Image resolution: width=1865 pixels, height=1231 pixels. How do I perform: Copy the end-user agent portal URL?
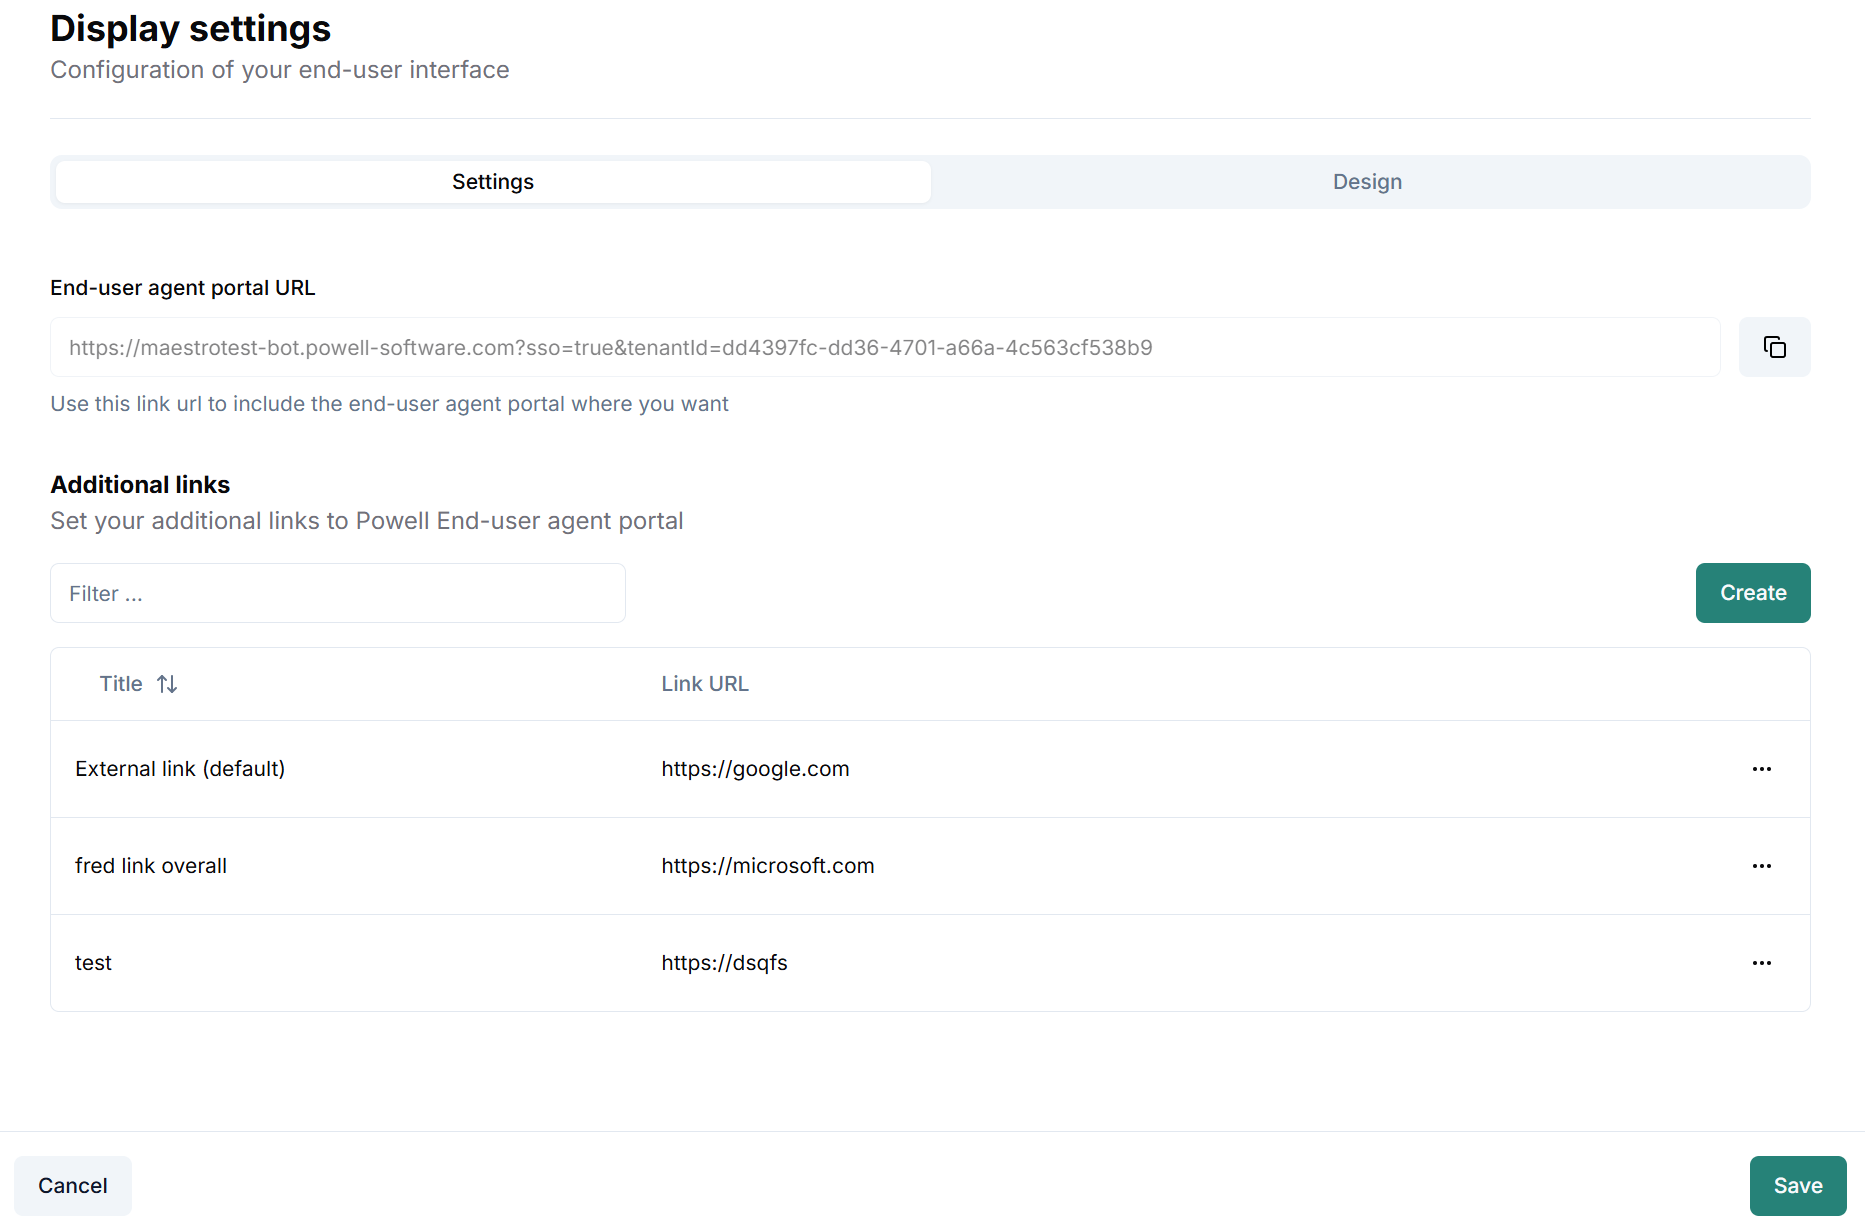[1774, 347]
